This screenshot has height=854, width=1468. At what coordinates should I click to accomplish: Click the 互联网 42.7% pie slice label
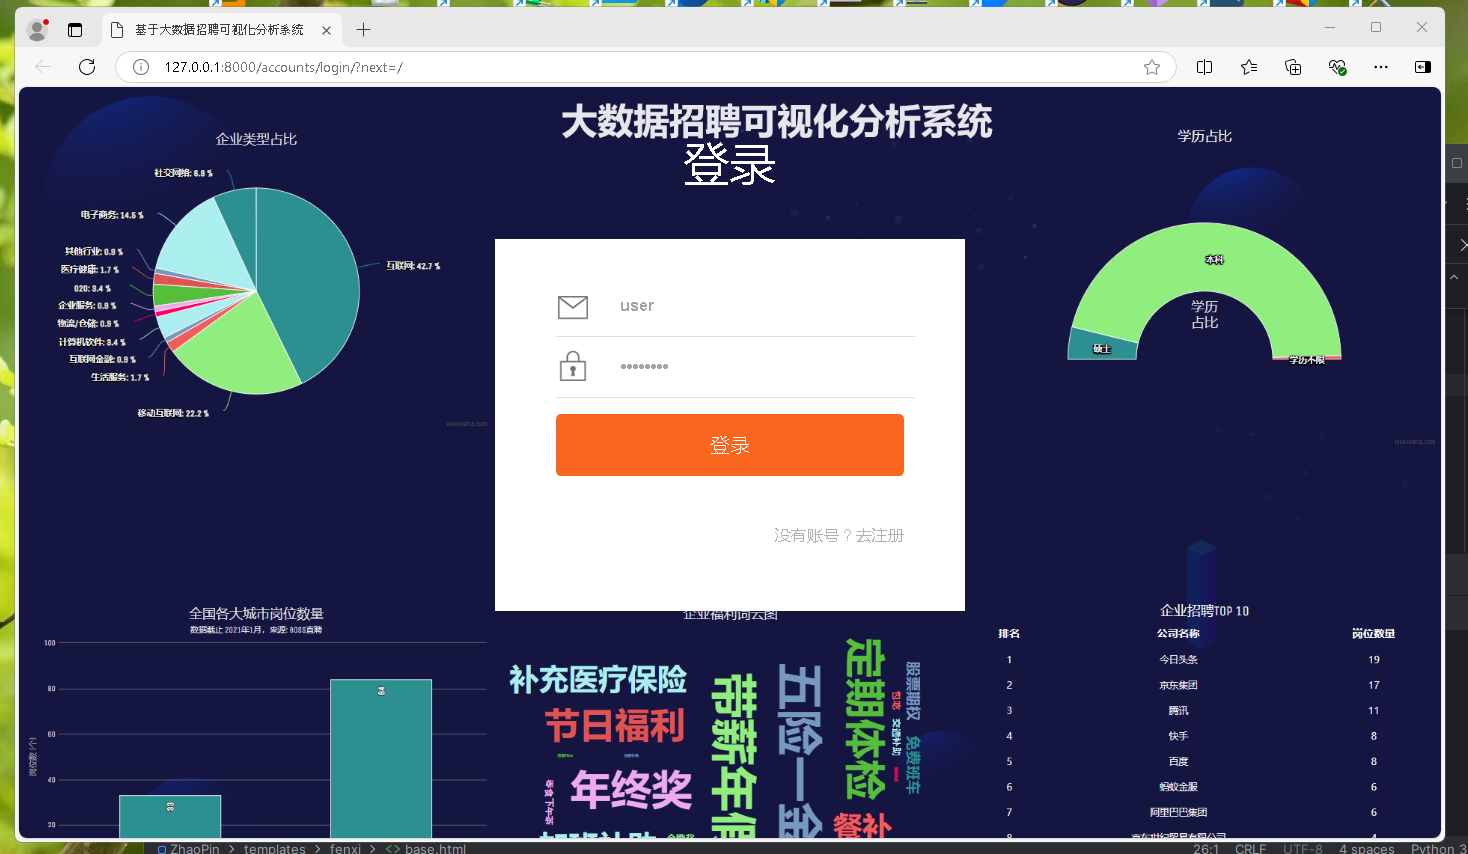(413, 266)
